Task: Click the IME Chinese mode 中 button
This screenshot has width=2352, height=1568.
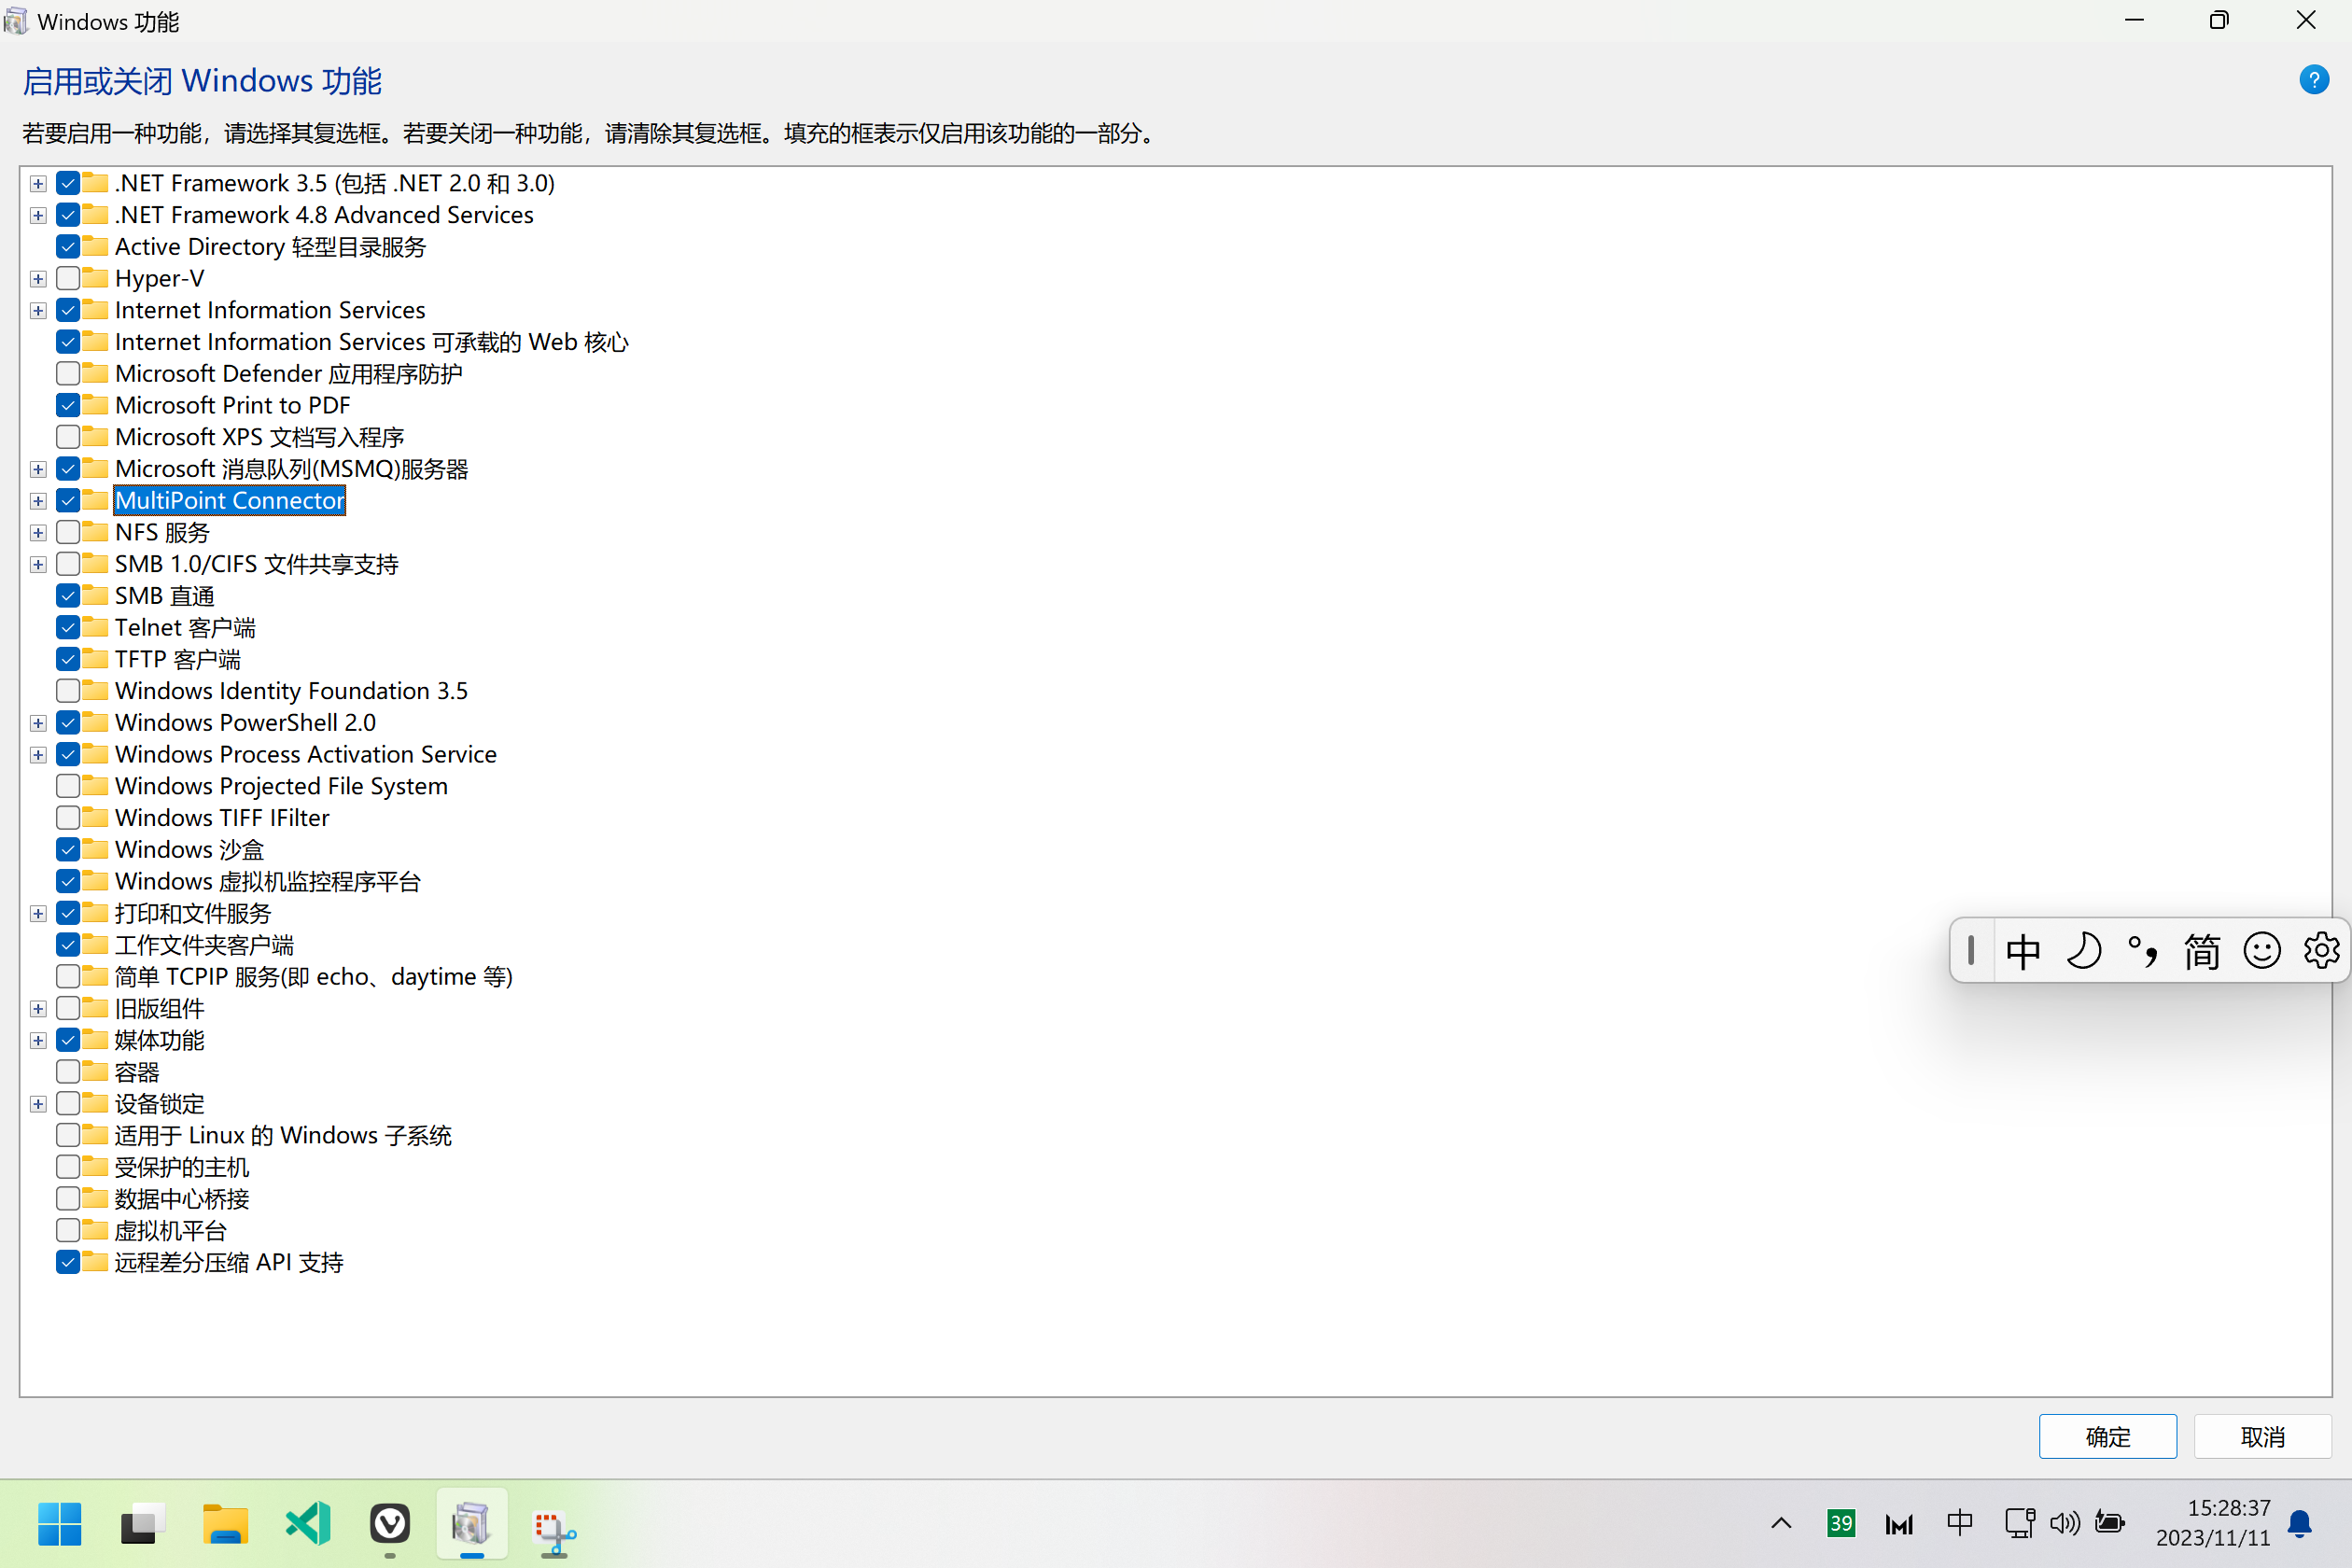Action: 2022,951
